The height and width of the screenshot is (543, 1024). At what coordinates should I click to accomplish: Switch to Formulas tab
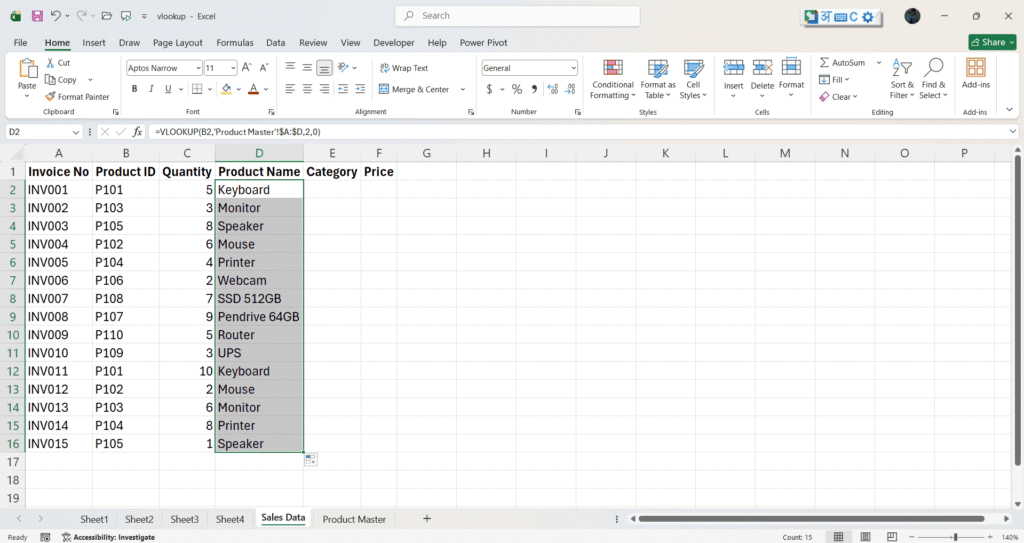[x=234, y=42]
